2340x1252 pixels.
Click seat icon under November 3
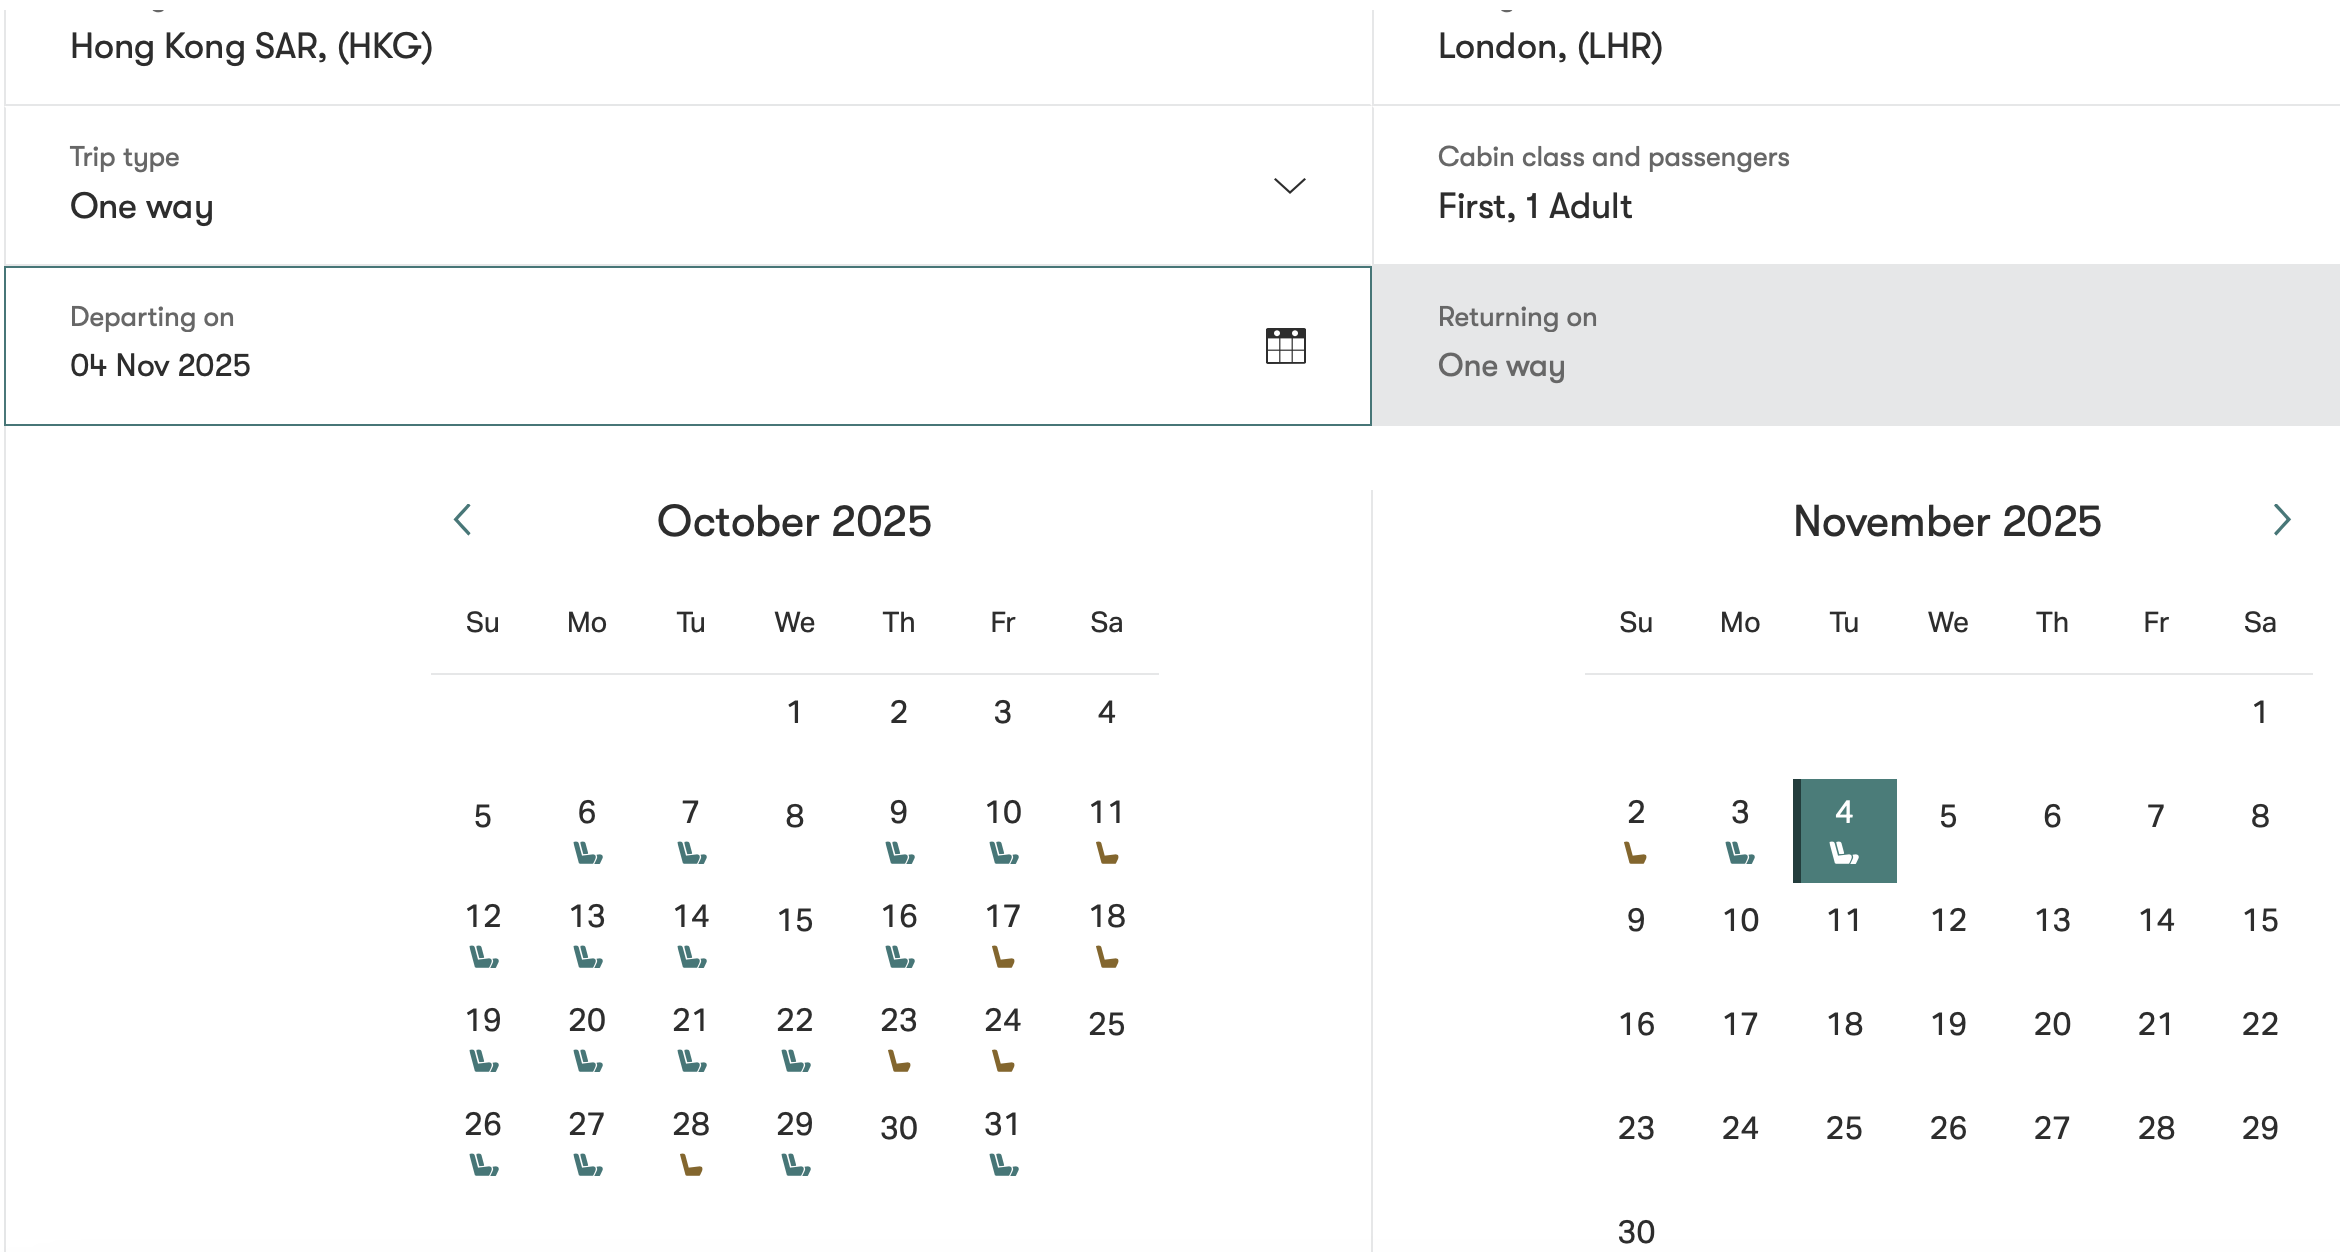pos(1740,853)
